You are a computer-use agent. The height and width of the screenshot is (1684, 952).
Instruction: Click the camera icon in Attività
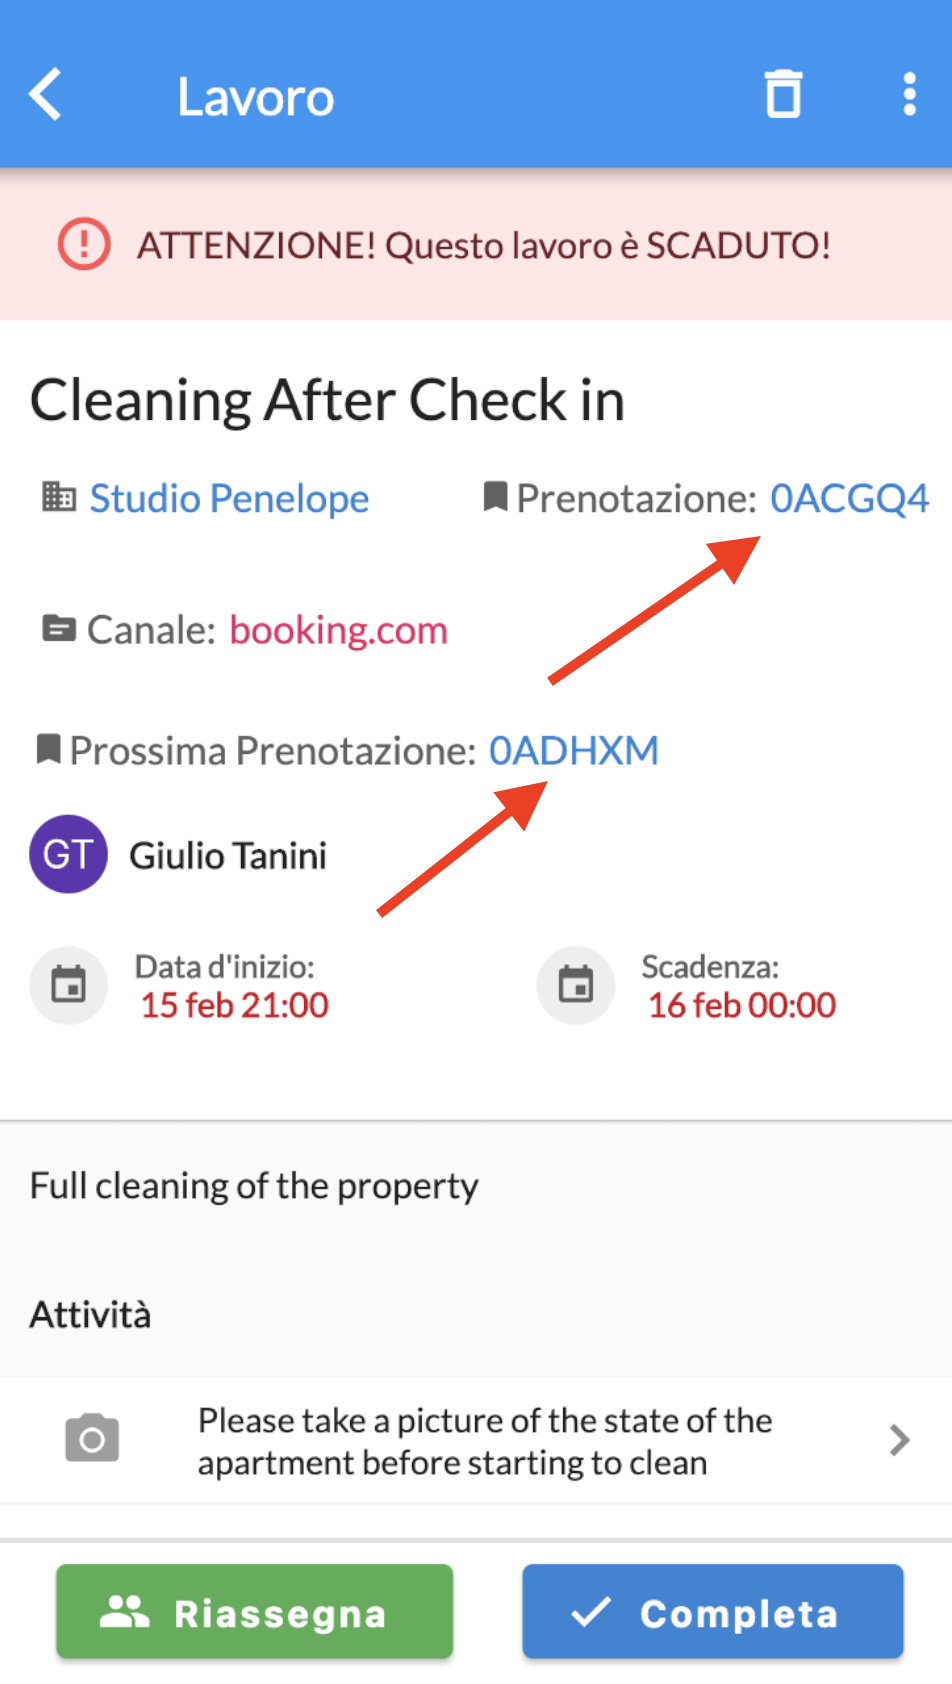click(92, 1439)
